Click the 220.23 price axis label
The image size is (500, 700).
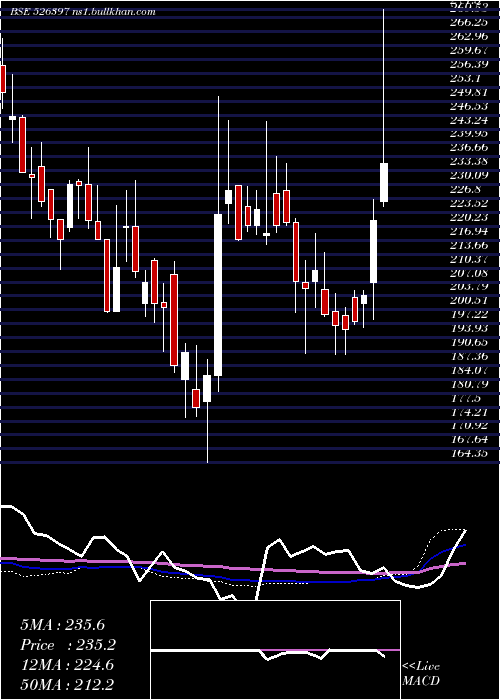point(468,217)
